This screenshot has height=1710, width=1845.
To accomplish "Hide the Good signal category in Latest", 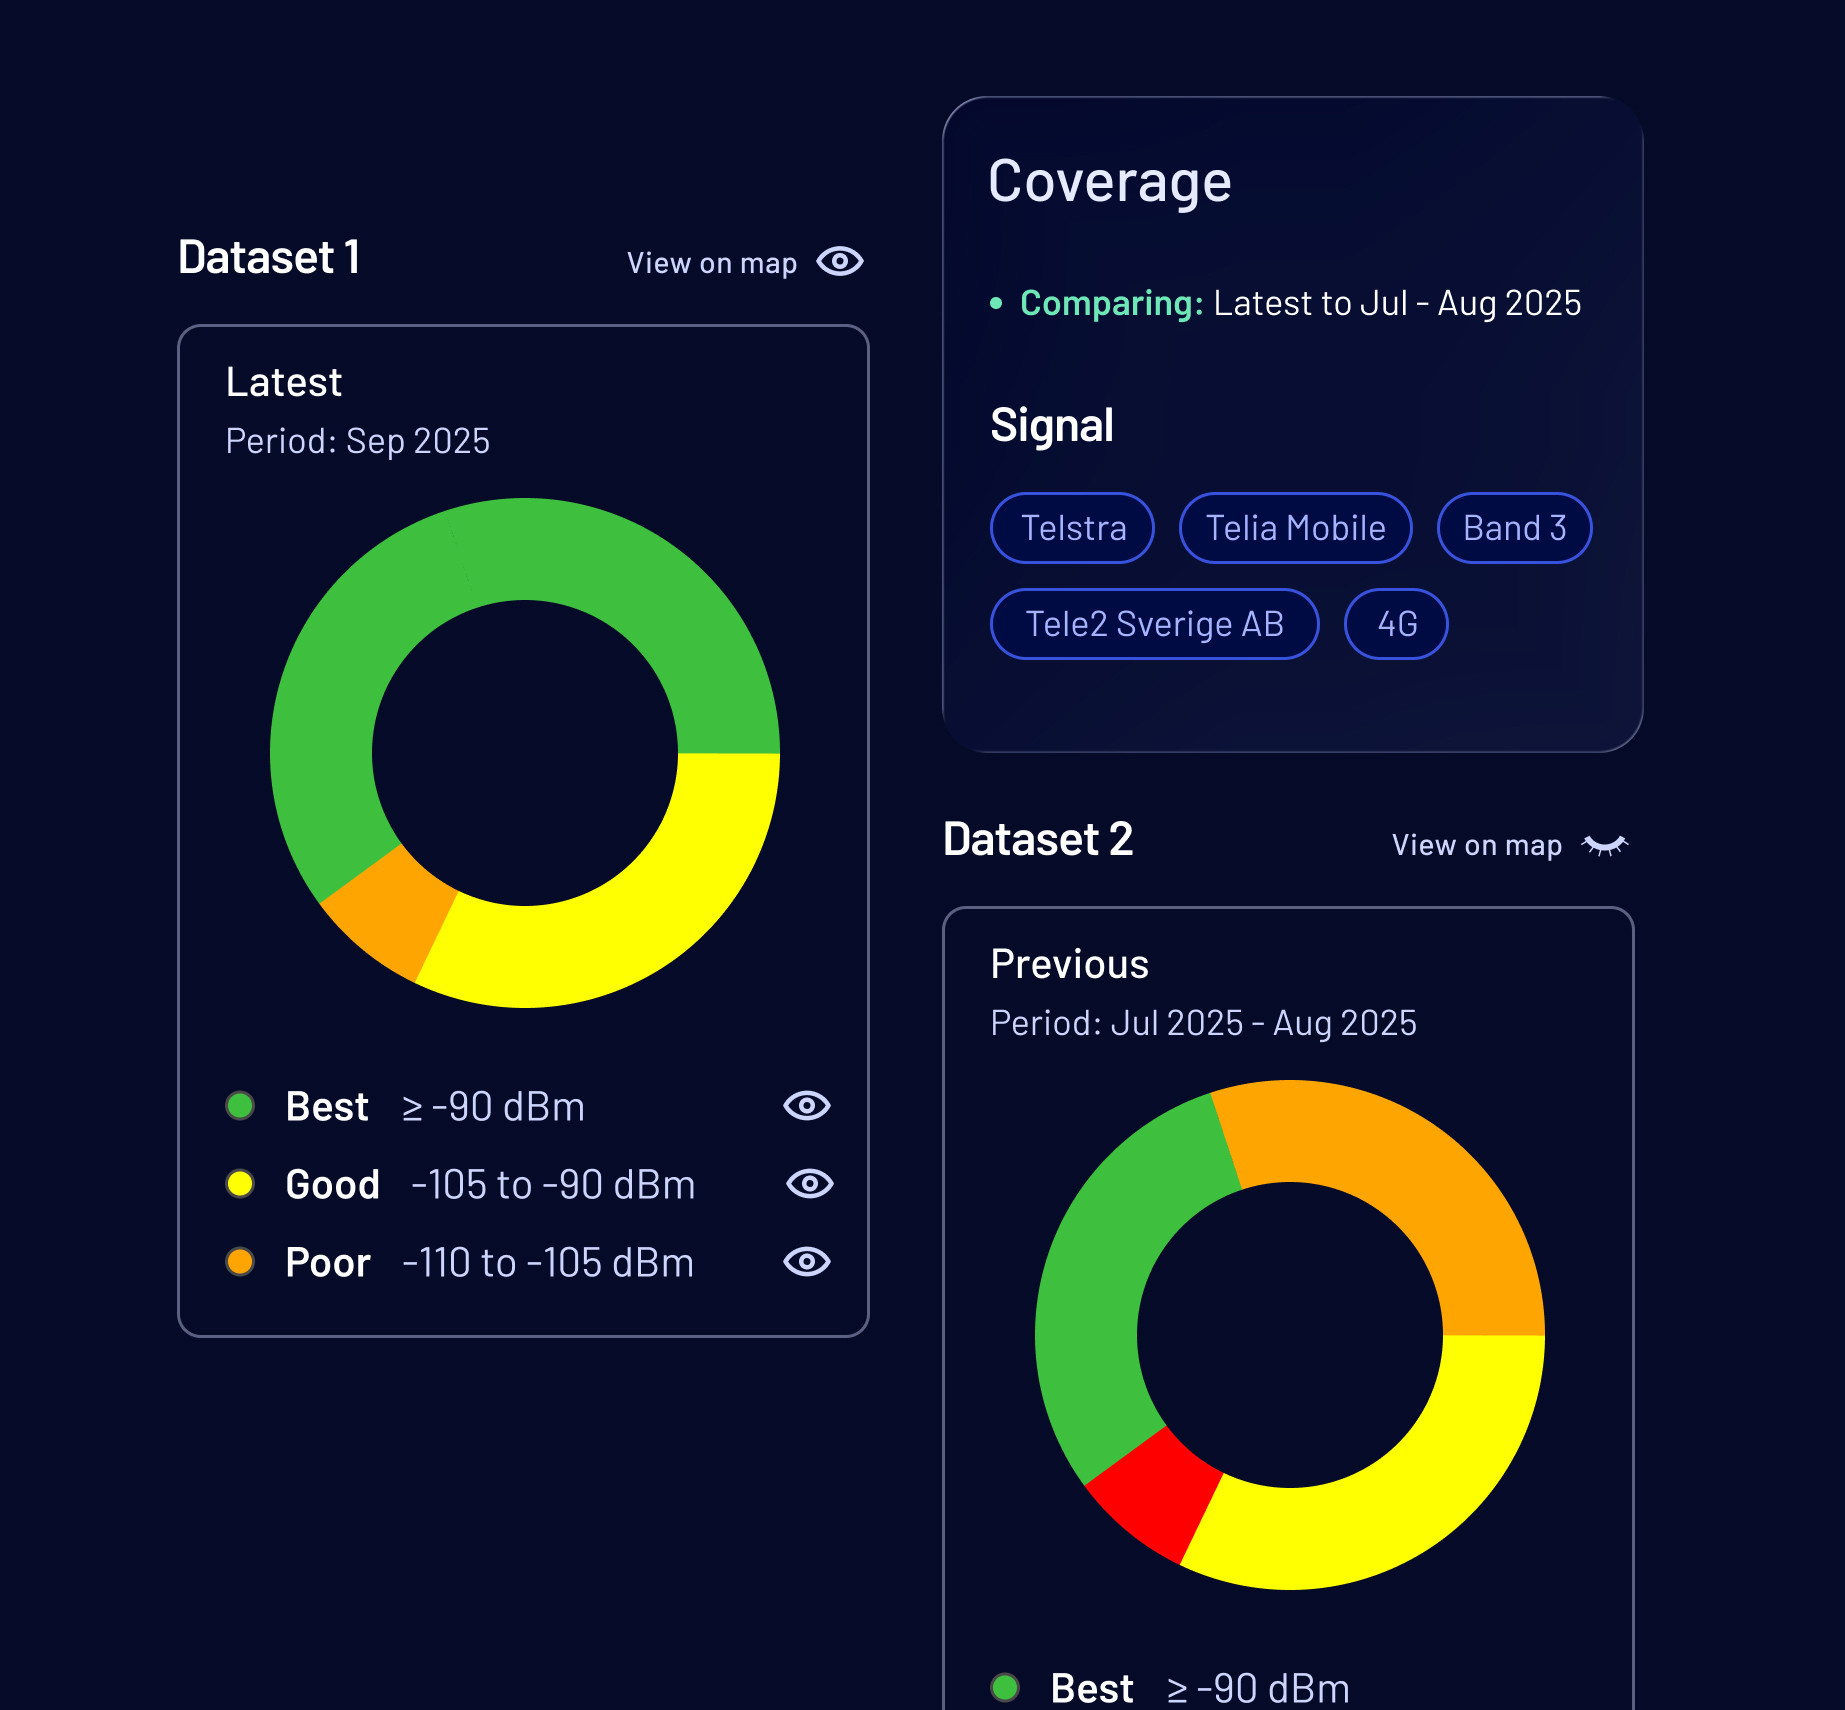I will pos(809,1184).
